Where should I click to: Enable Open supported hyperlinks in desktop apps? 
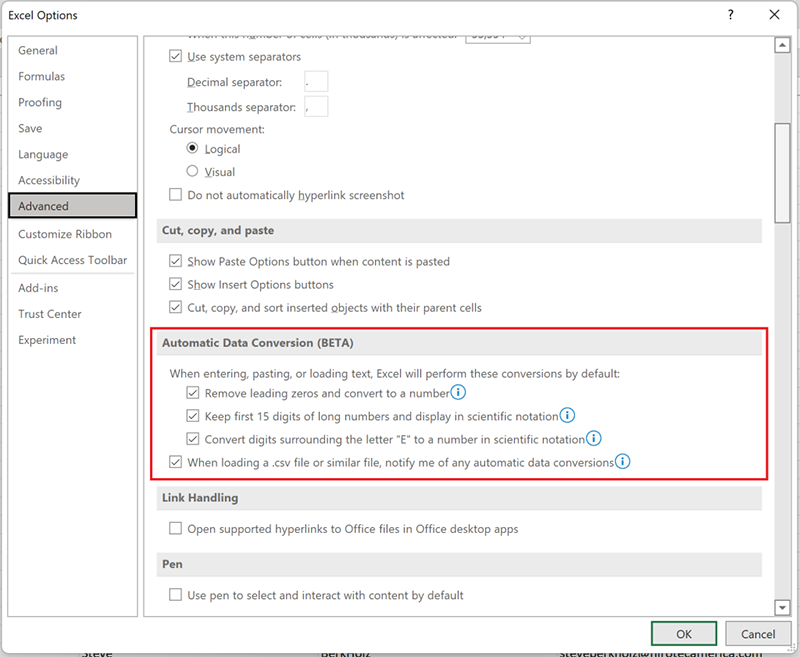[177, 529]
